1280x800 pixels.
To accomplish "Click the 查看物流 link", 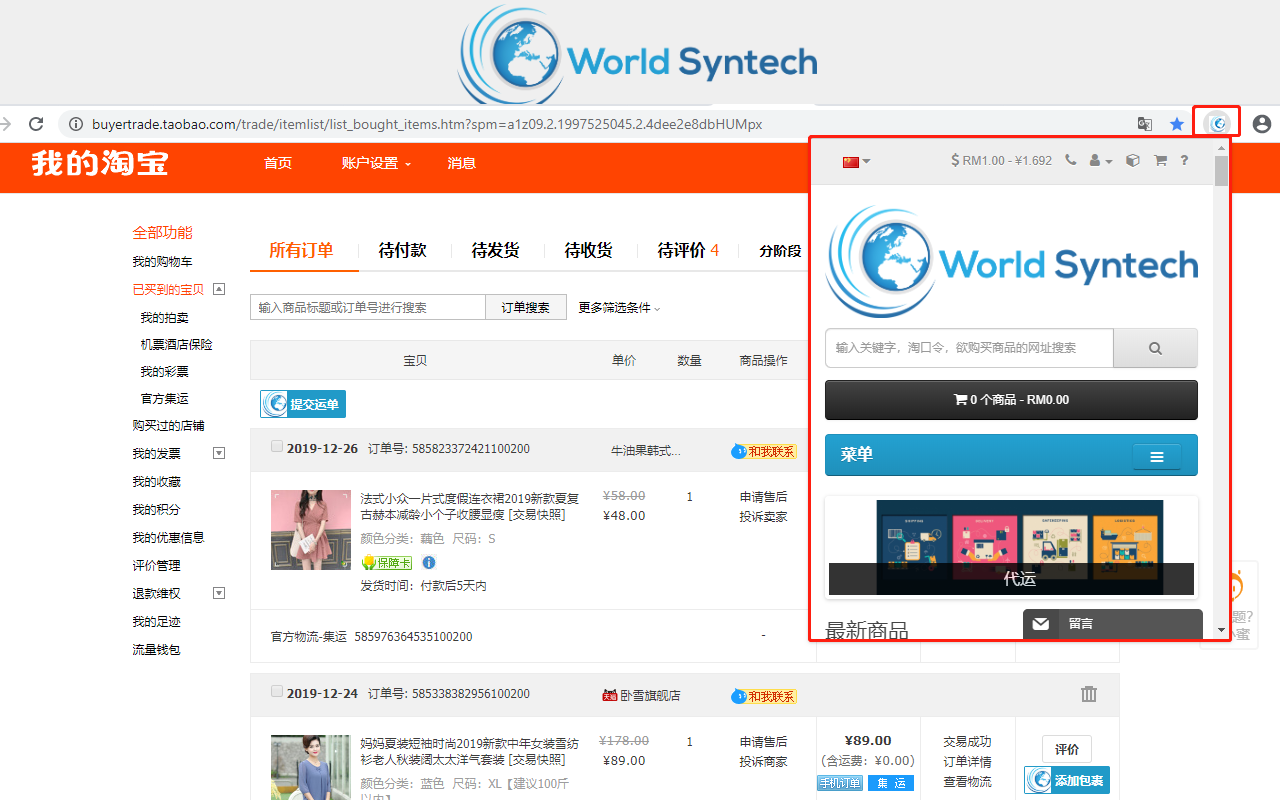I will 967,781.
